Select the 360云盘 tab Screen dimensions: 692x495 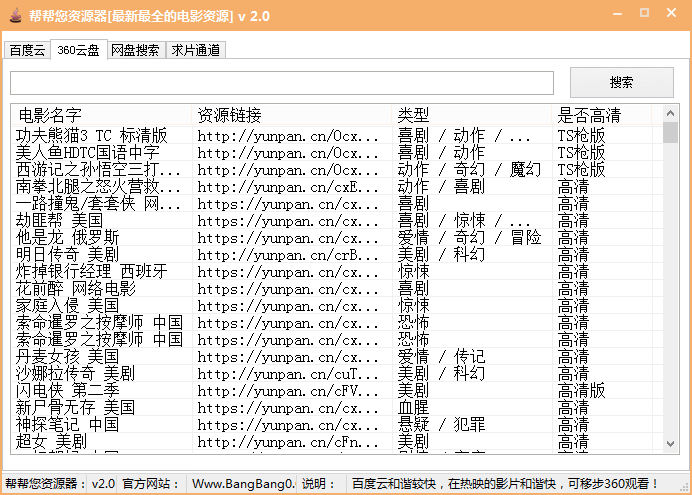[78, 49]
